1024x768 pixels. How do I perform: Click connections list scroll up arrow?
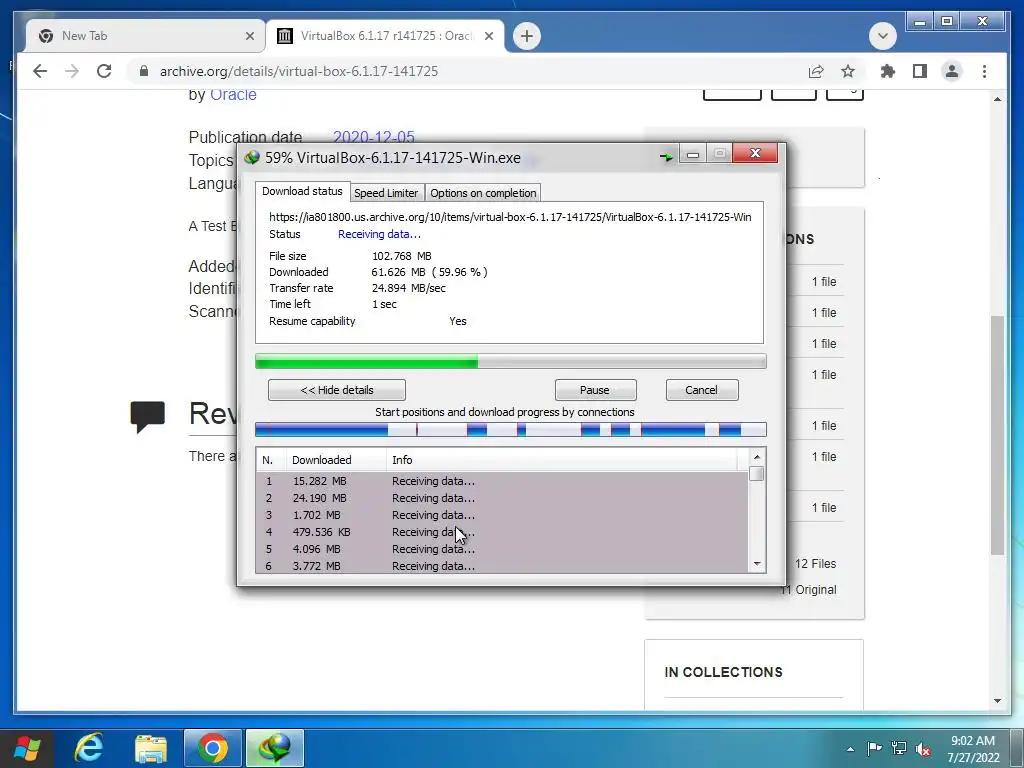pyautogui.click(x=757, y=457)
